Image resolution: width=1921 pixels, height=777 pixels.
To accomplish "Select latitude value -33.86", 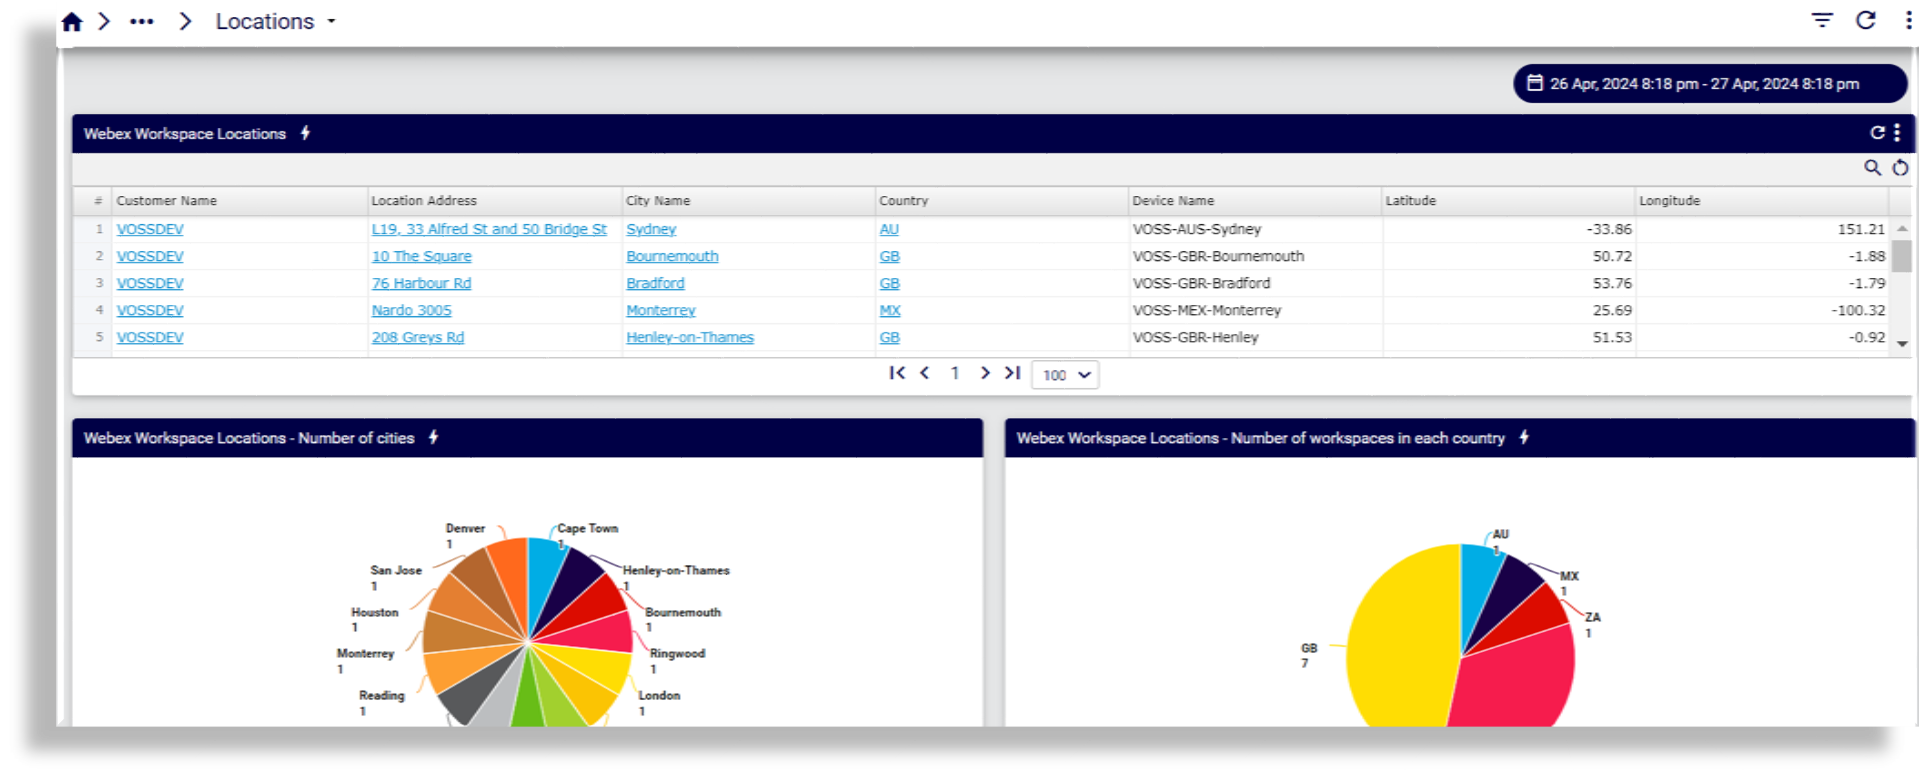I will point(1609,229).
